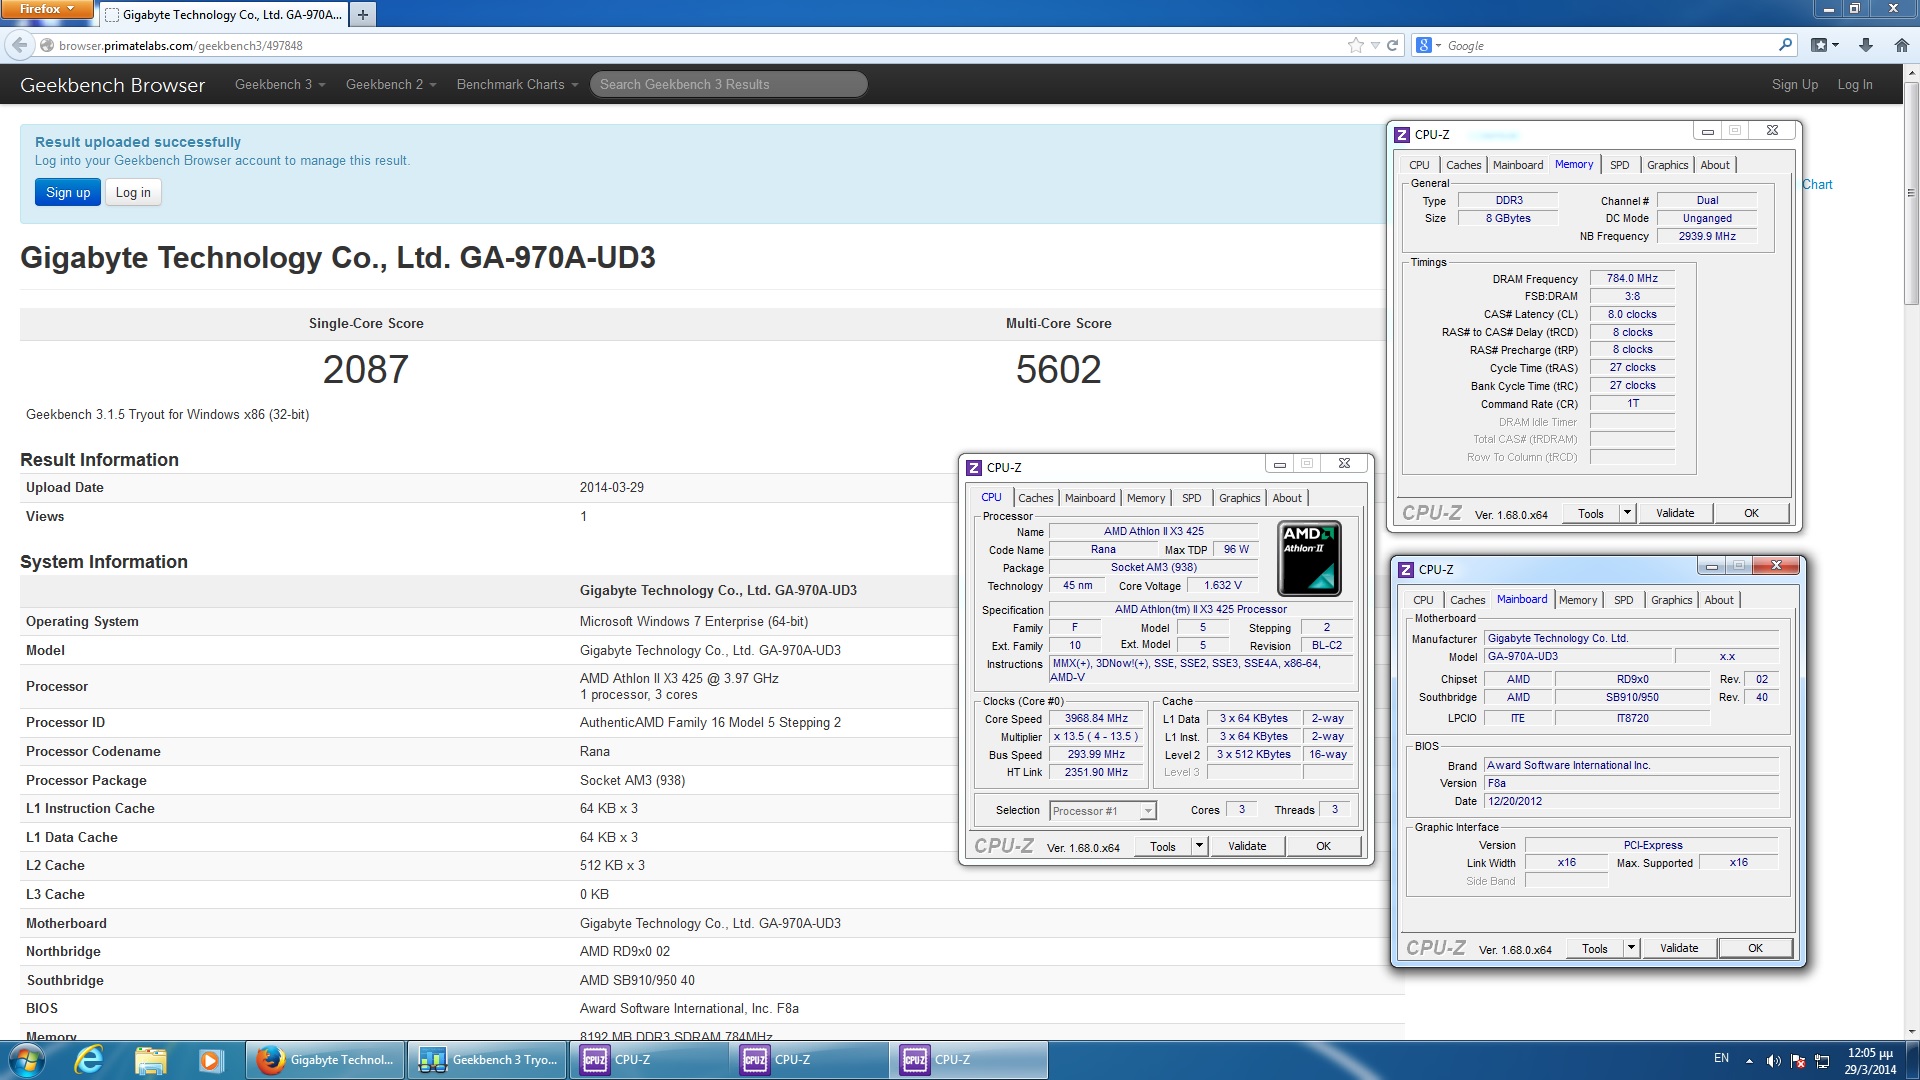This screenshot has height=1080, width=1920.
Task: Switch to SPD tab in Memory window
Action: [1619, 165]
